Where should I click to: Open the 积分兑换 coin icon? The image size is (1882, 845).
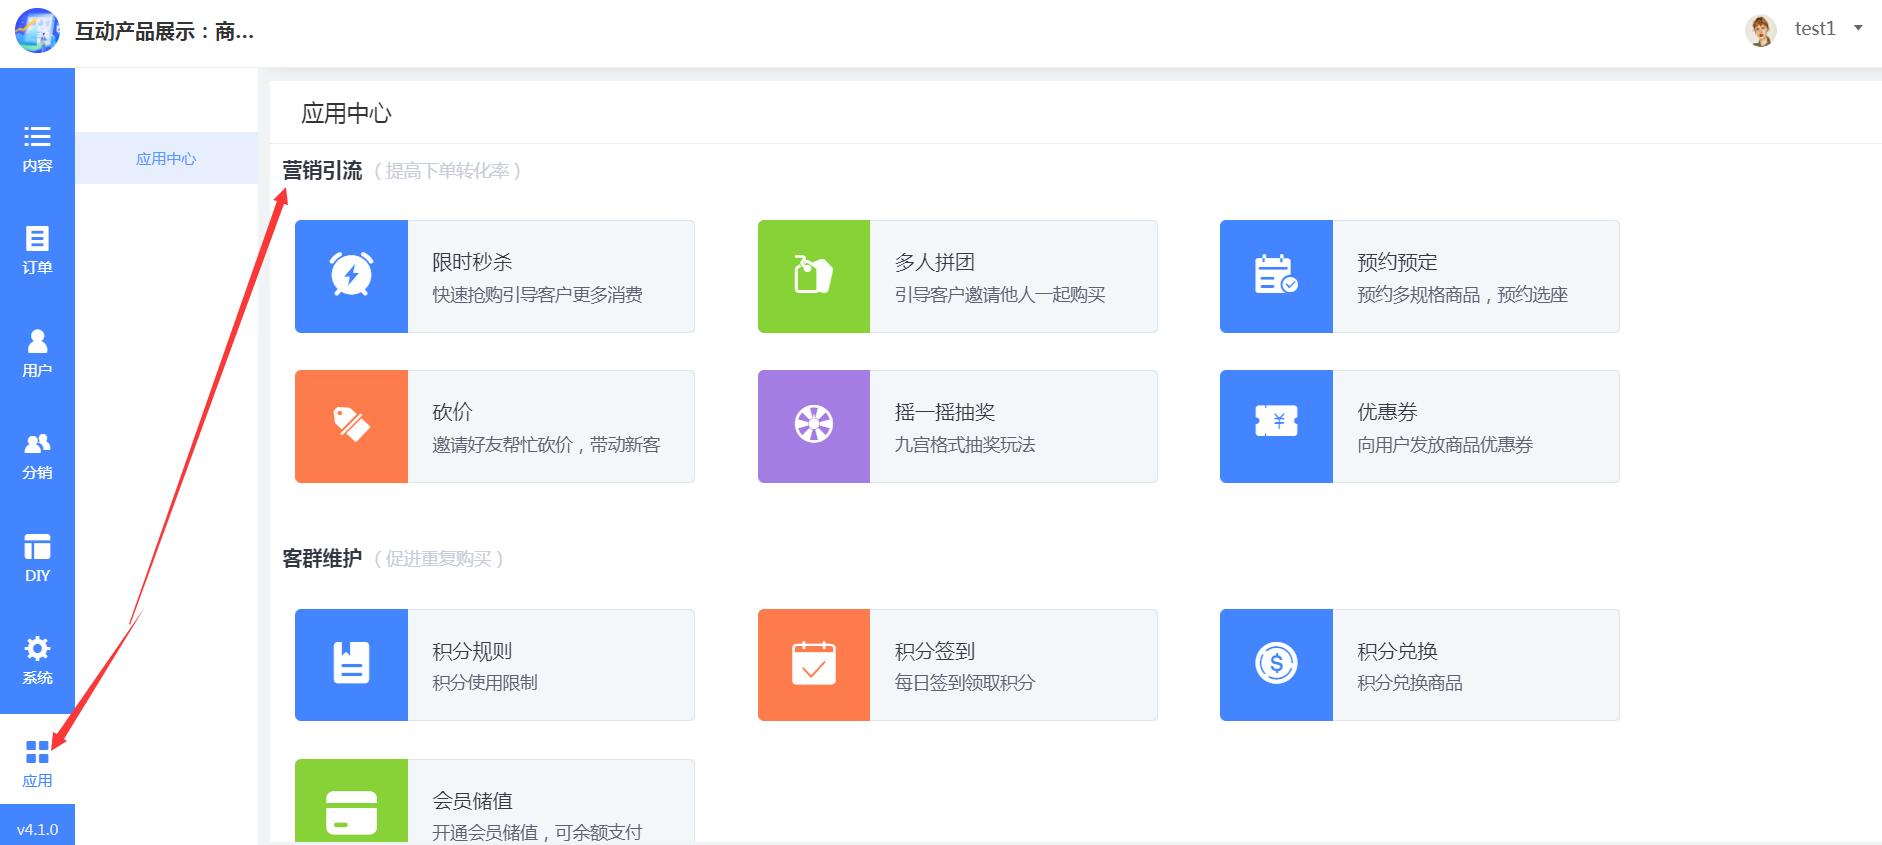tap(1275, 663)
